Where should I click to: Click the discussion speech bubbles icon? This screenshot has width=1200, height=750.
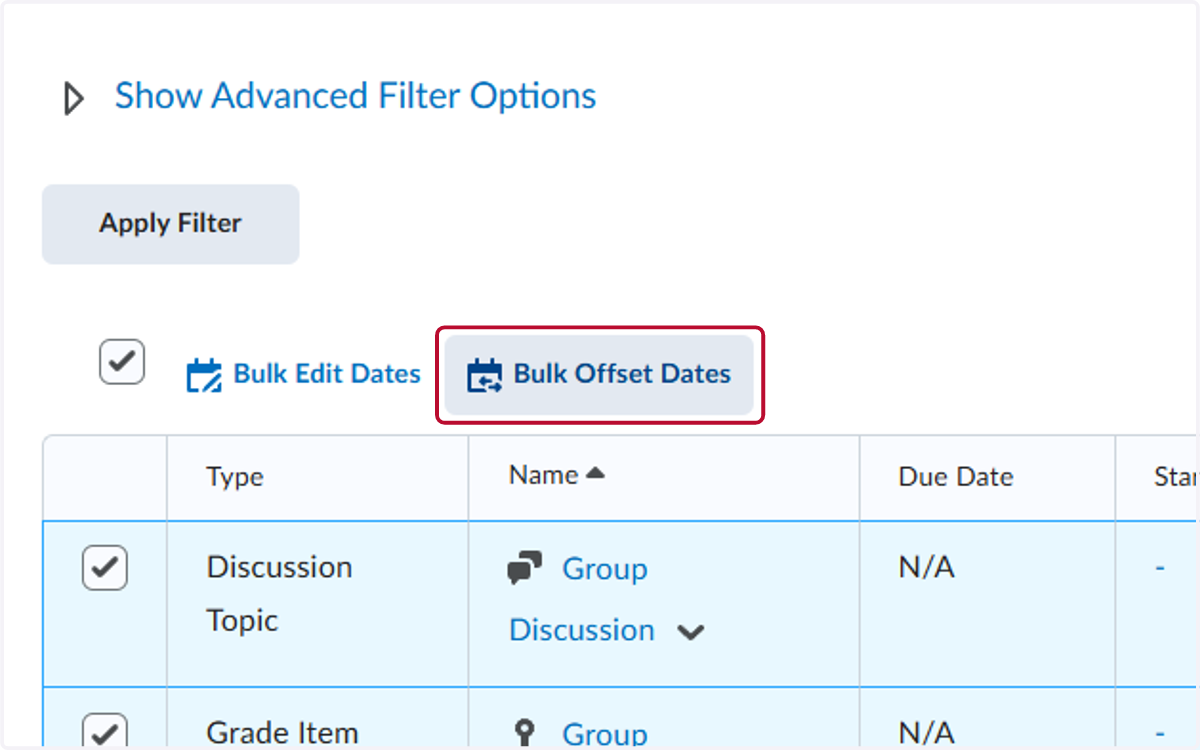(525, 568)
